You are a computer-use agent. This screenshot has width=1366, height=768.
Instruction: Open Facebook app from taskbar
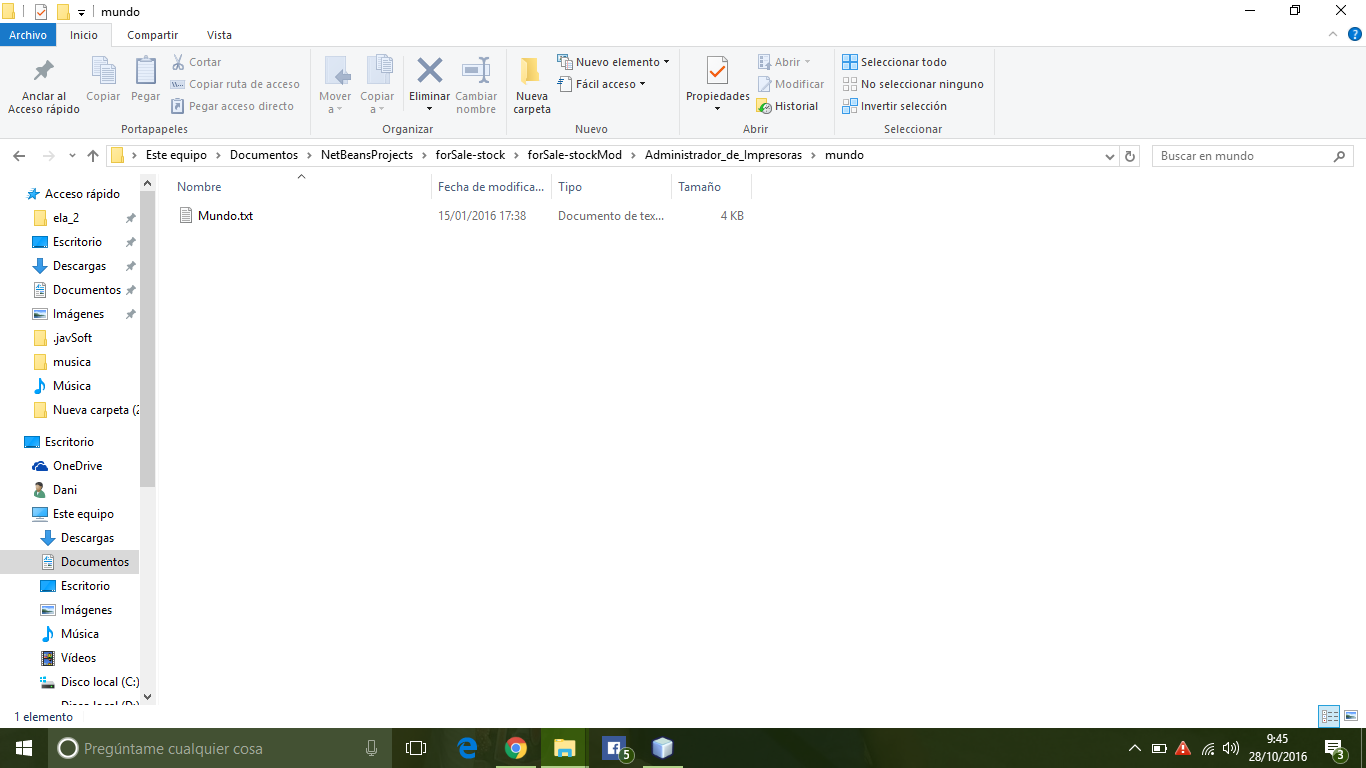coord(616,748)
